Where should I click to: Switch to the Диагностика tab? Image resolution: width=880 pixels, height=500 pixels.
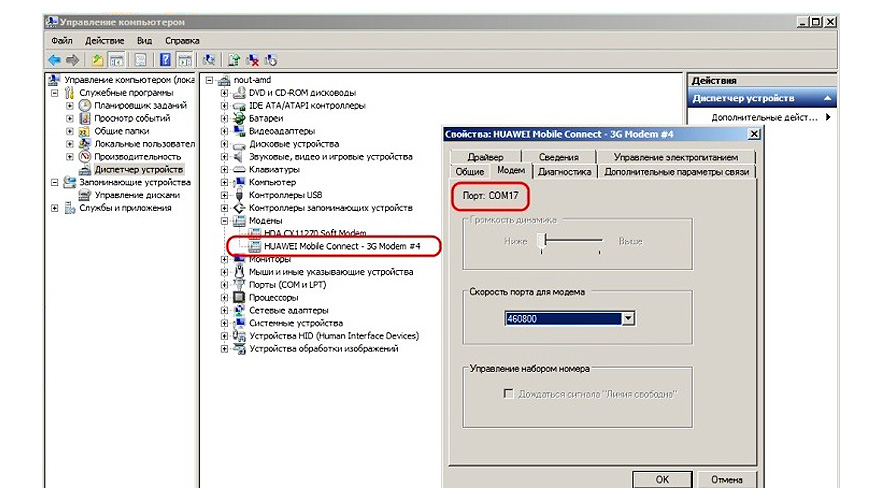tap(565, 172)
